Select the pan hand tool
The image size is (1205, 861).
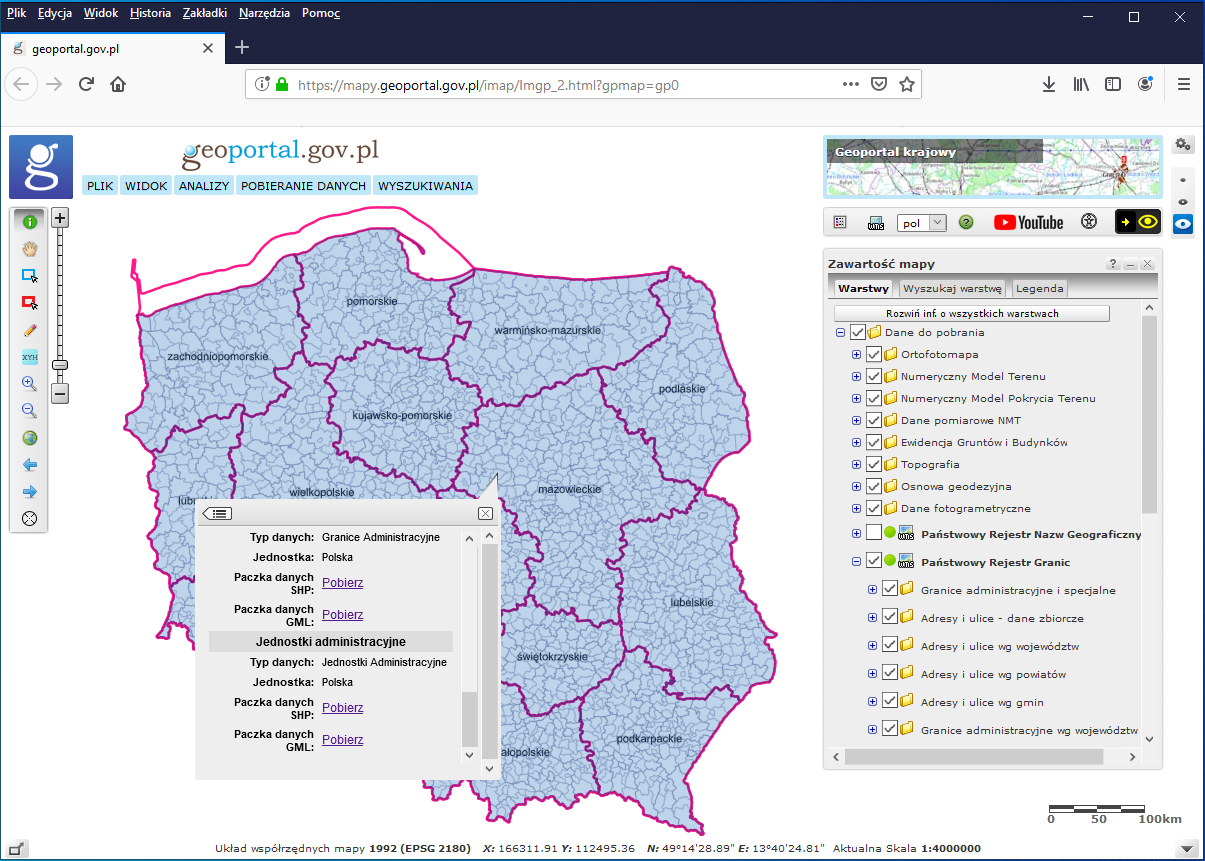point(30,248)
